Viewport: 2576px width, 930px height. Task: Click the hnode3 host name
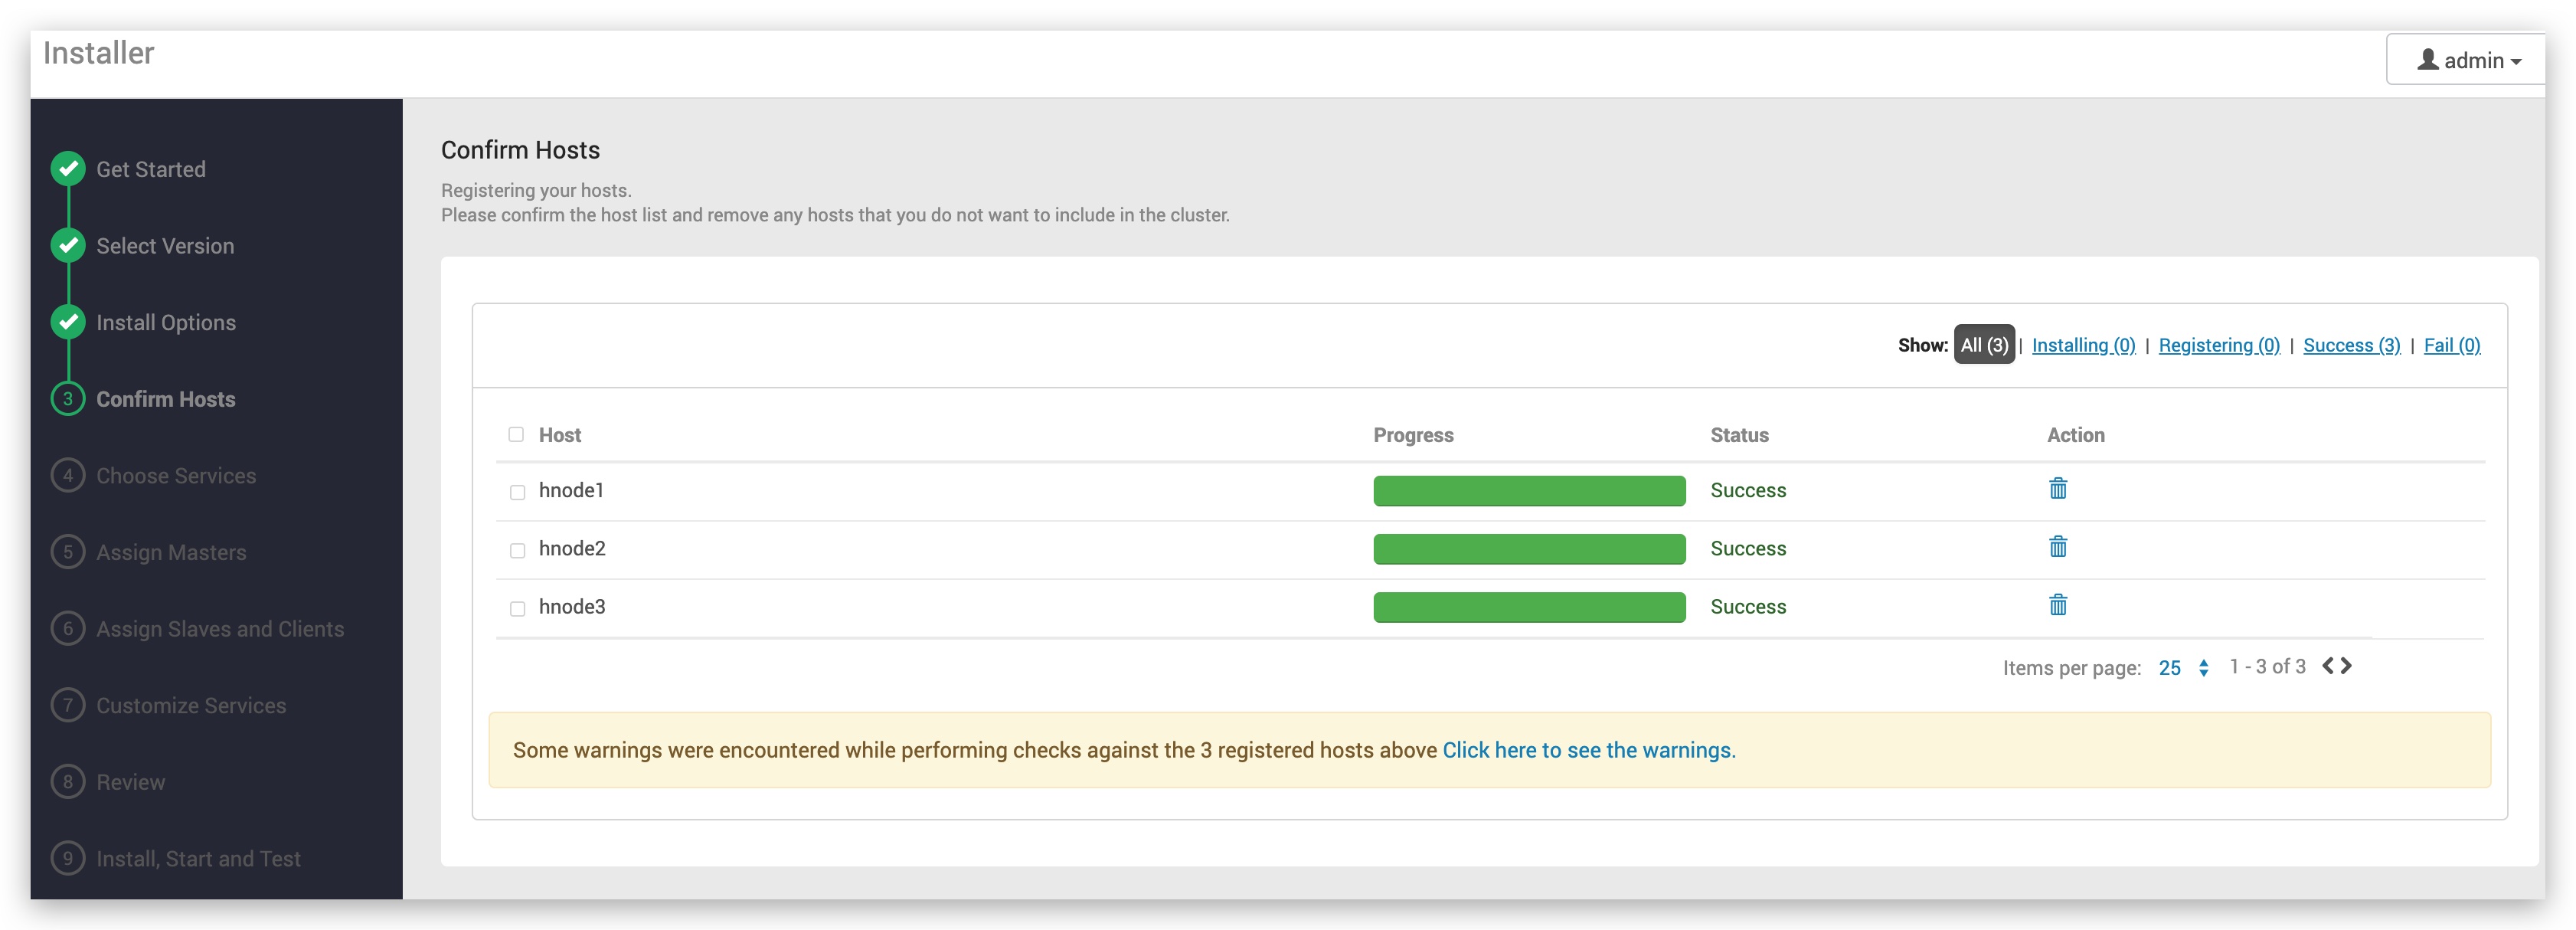[x=572, y=606]
